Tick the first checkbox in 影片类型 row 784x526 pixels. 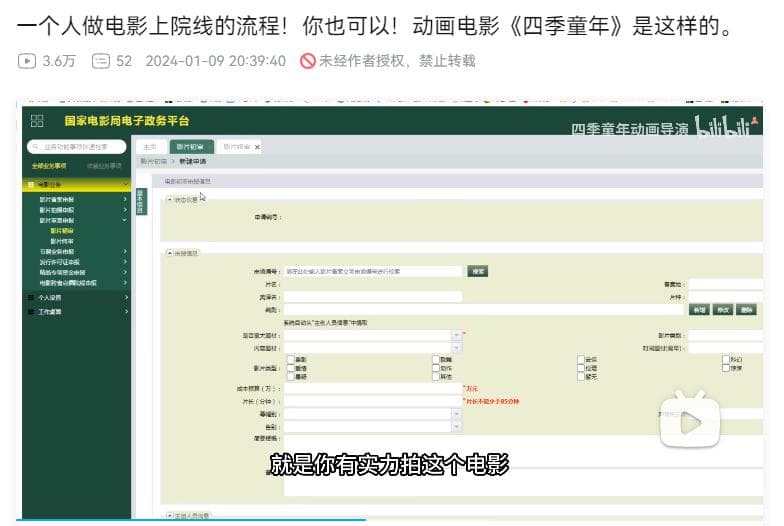click(x=290, y=358)
